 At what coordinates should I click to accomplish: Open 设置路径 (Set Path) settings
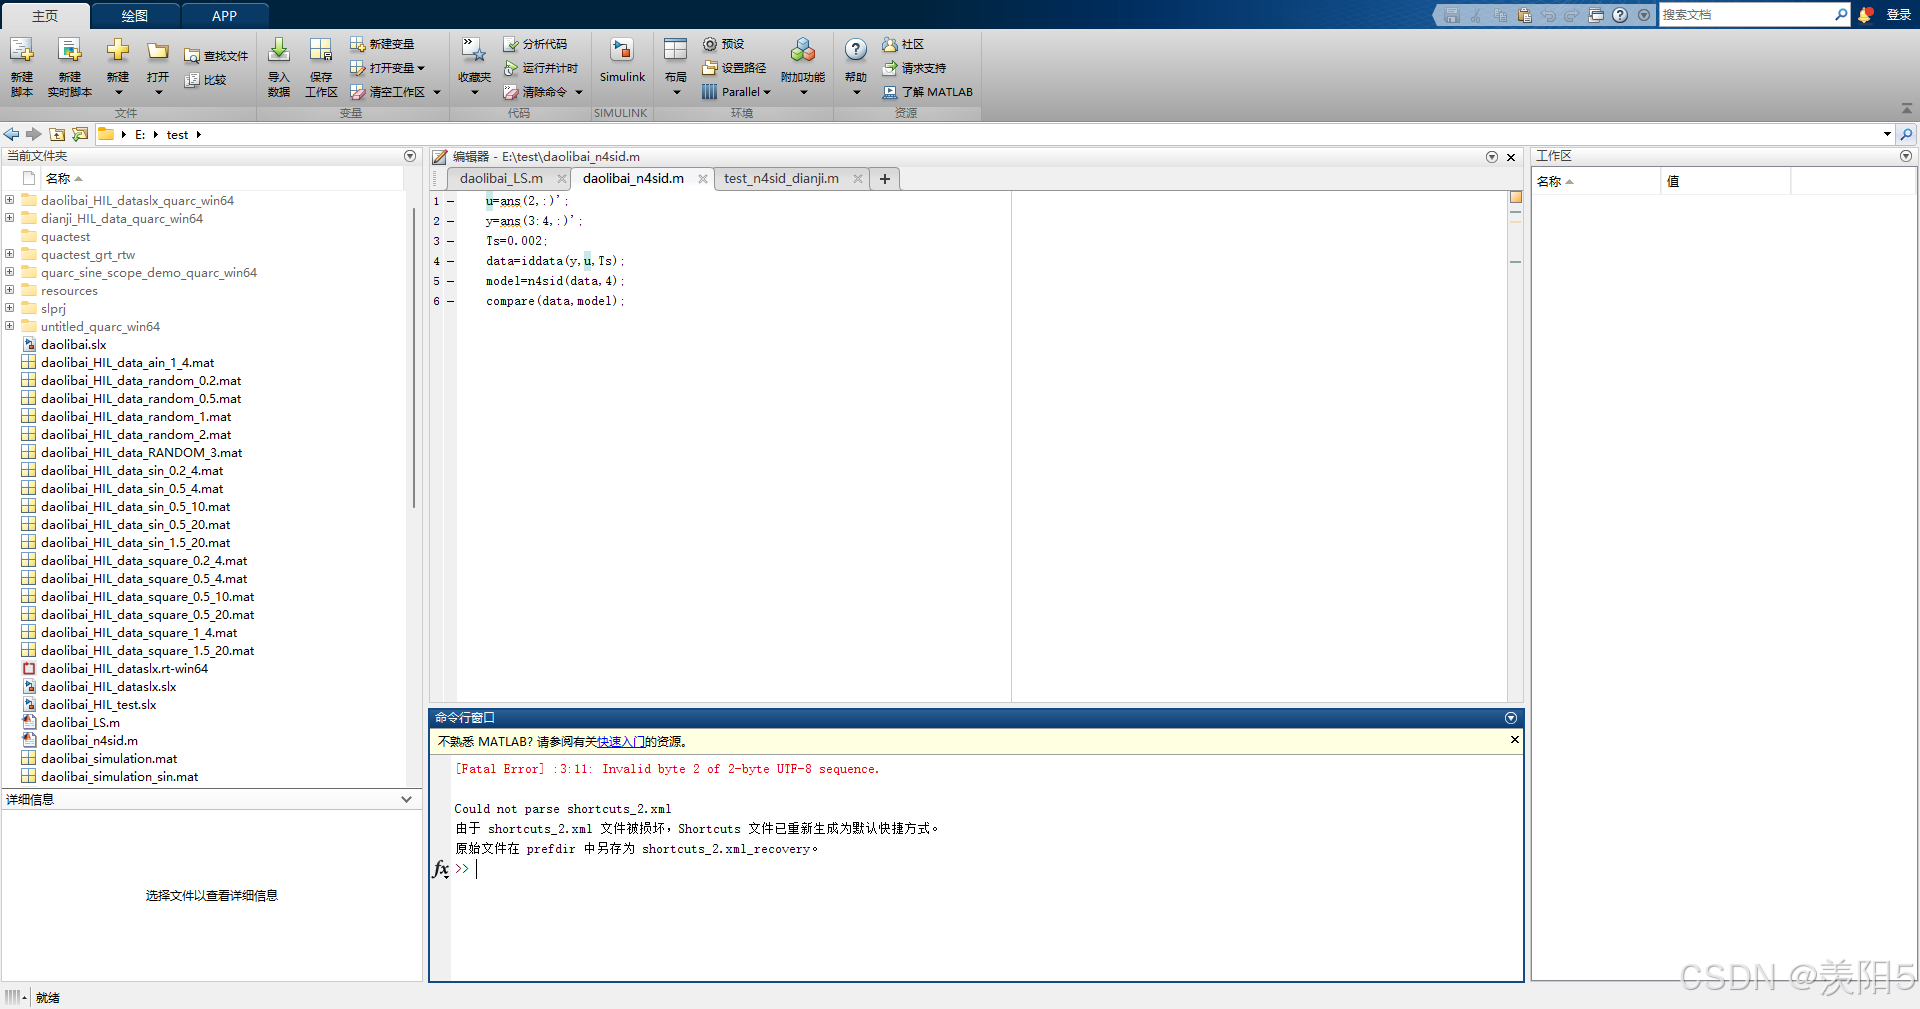click(733, 68)
